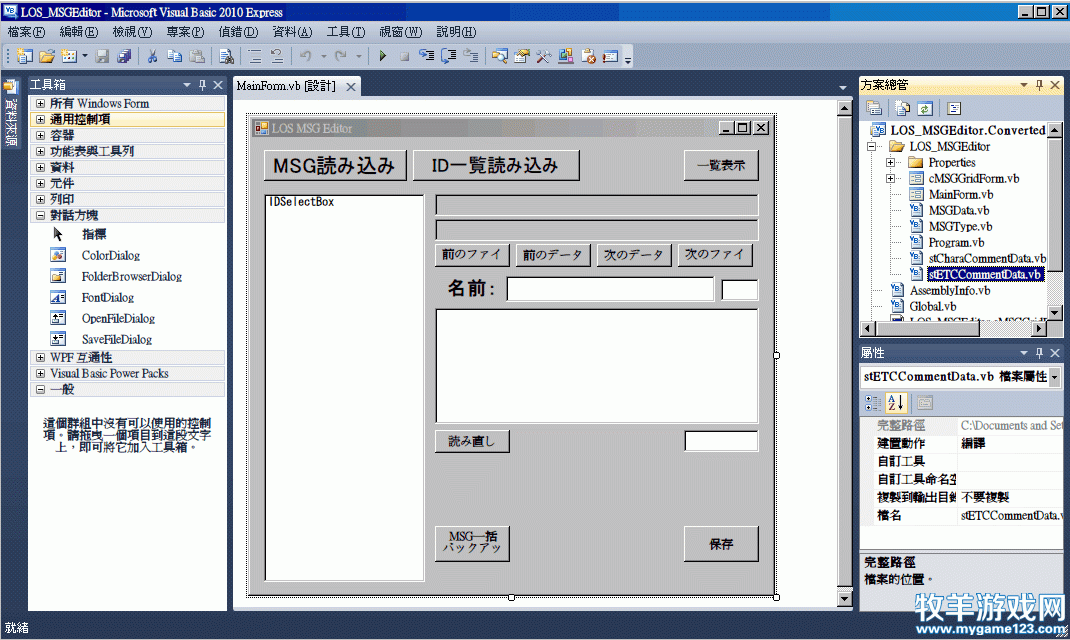The width and height of the screenshot is (1070, 640).
Task: Toggle auto-hide pin on the 屬性 panel
Action: pyautogui.click(x=1039, y=353)
